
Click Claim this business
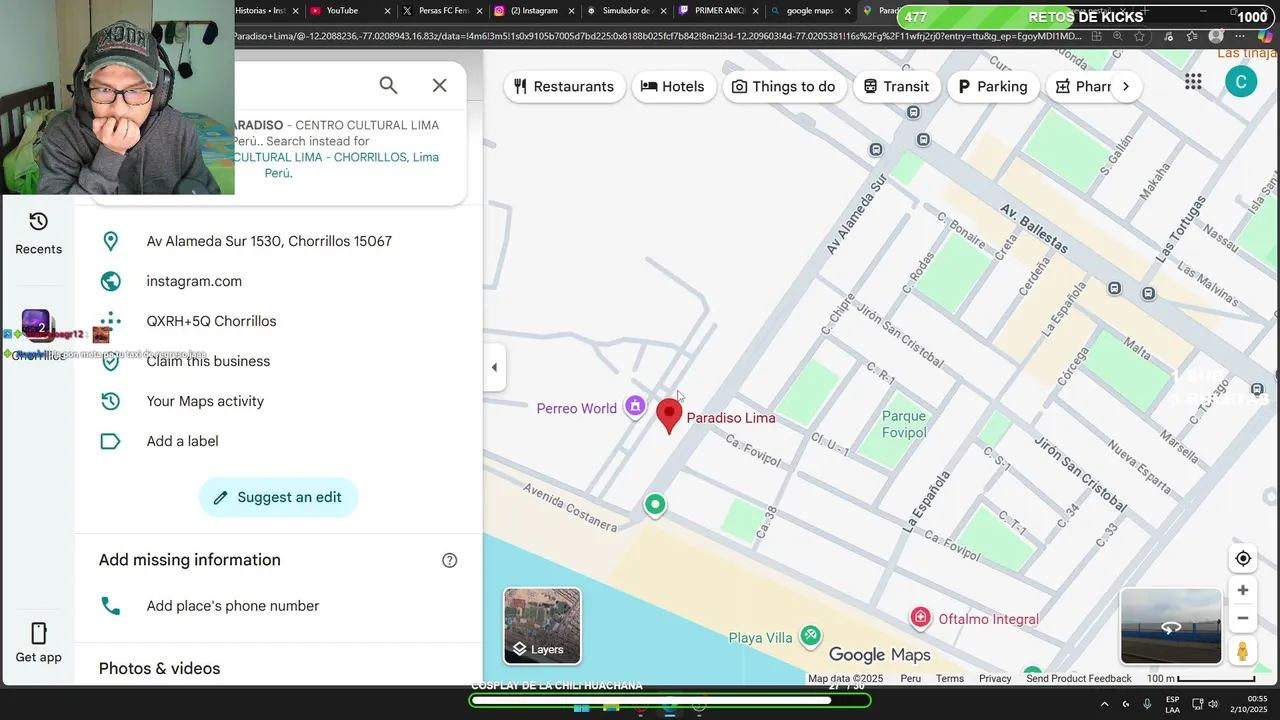click(208, 361)
